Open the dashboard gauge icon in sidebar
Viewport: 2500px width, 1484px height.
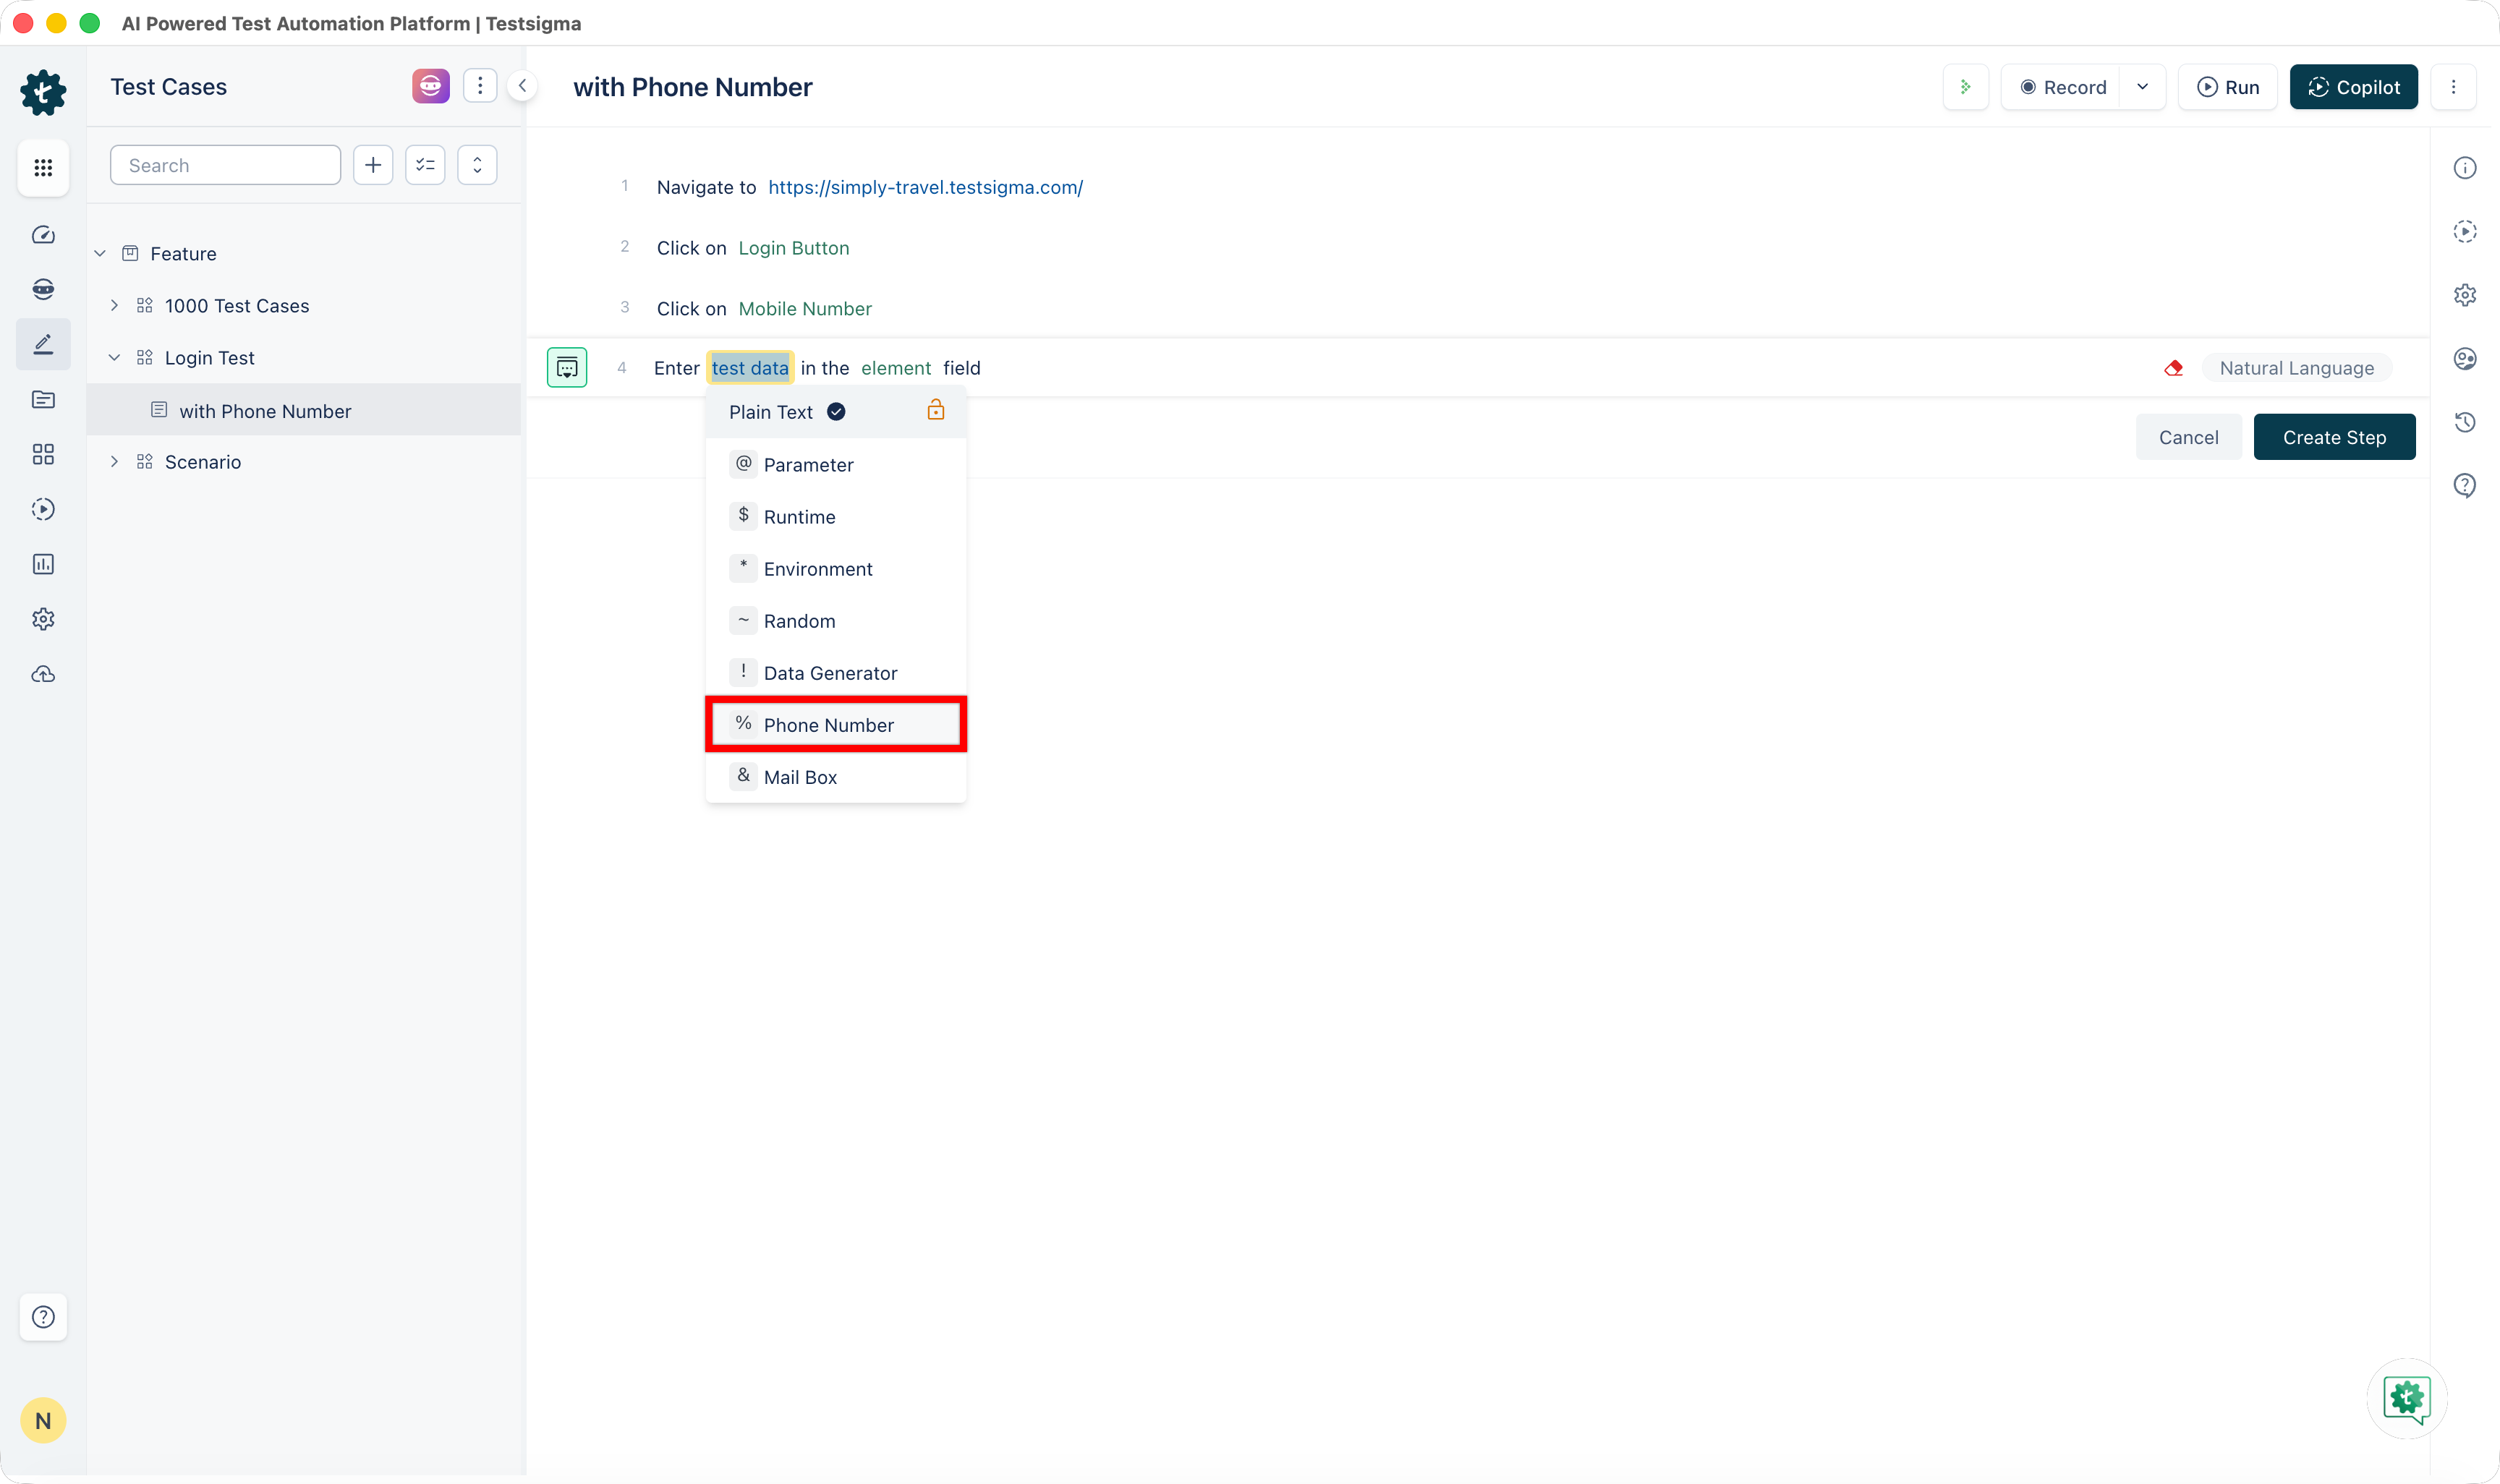tap(43, 235)
